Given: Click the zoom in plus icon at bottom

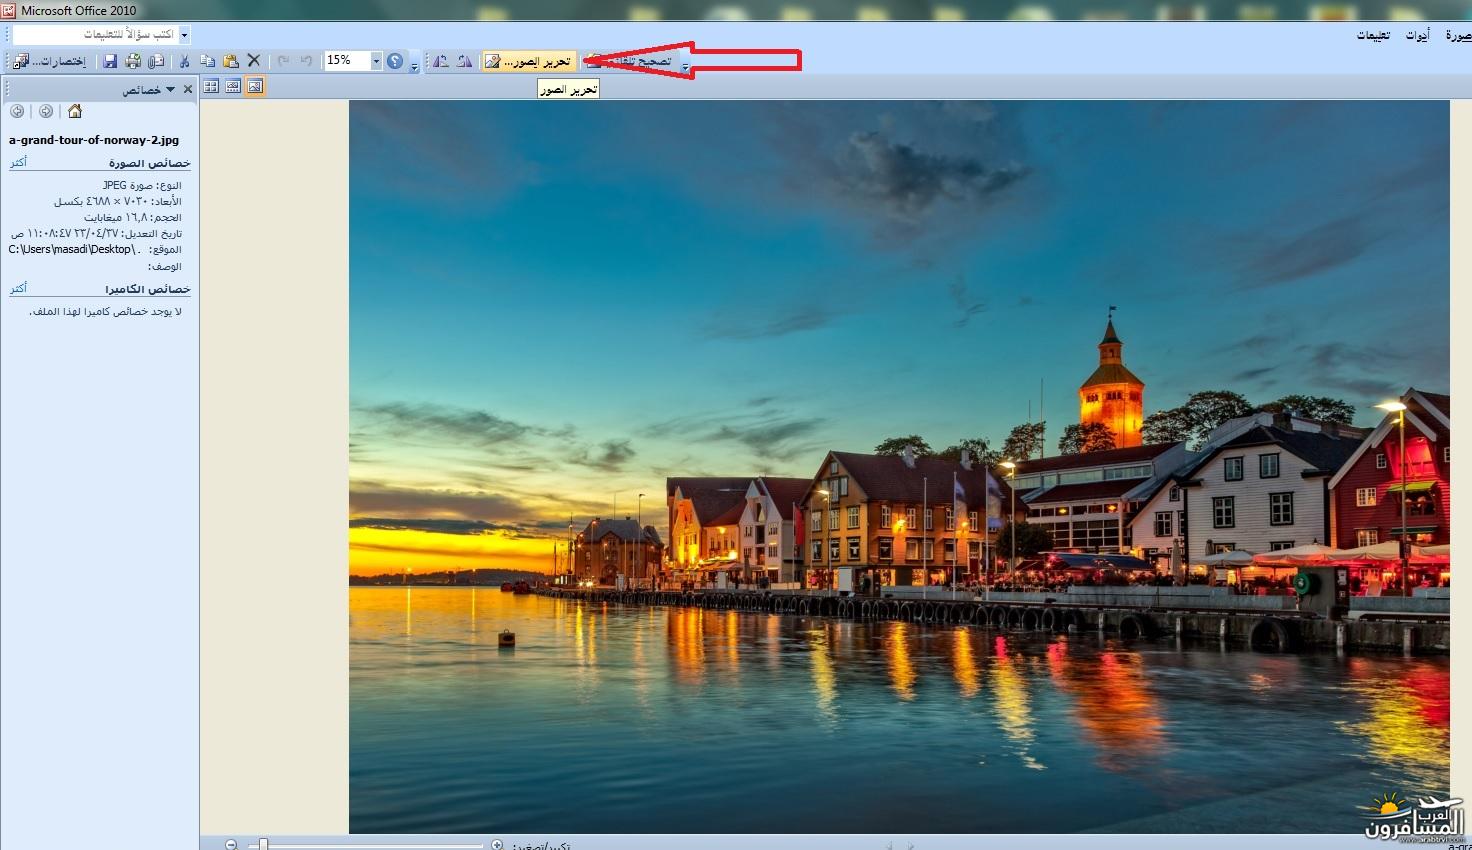Looking at the screenshot, I should point(497,844).
